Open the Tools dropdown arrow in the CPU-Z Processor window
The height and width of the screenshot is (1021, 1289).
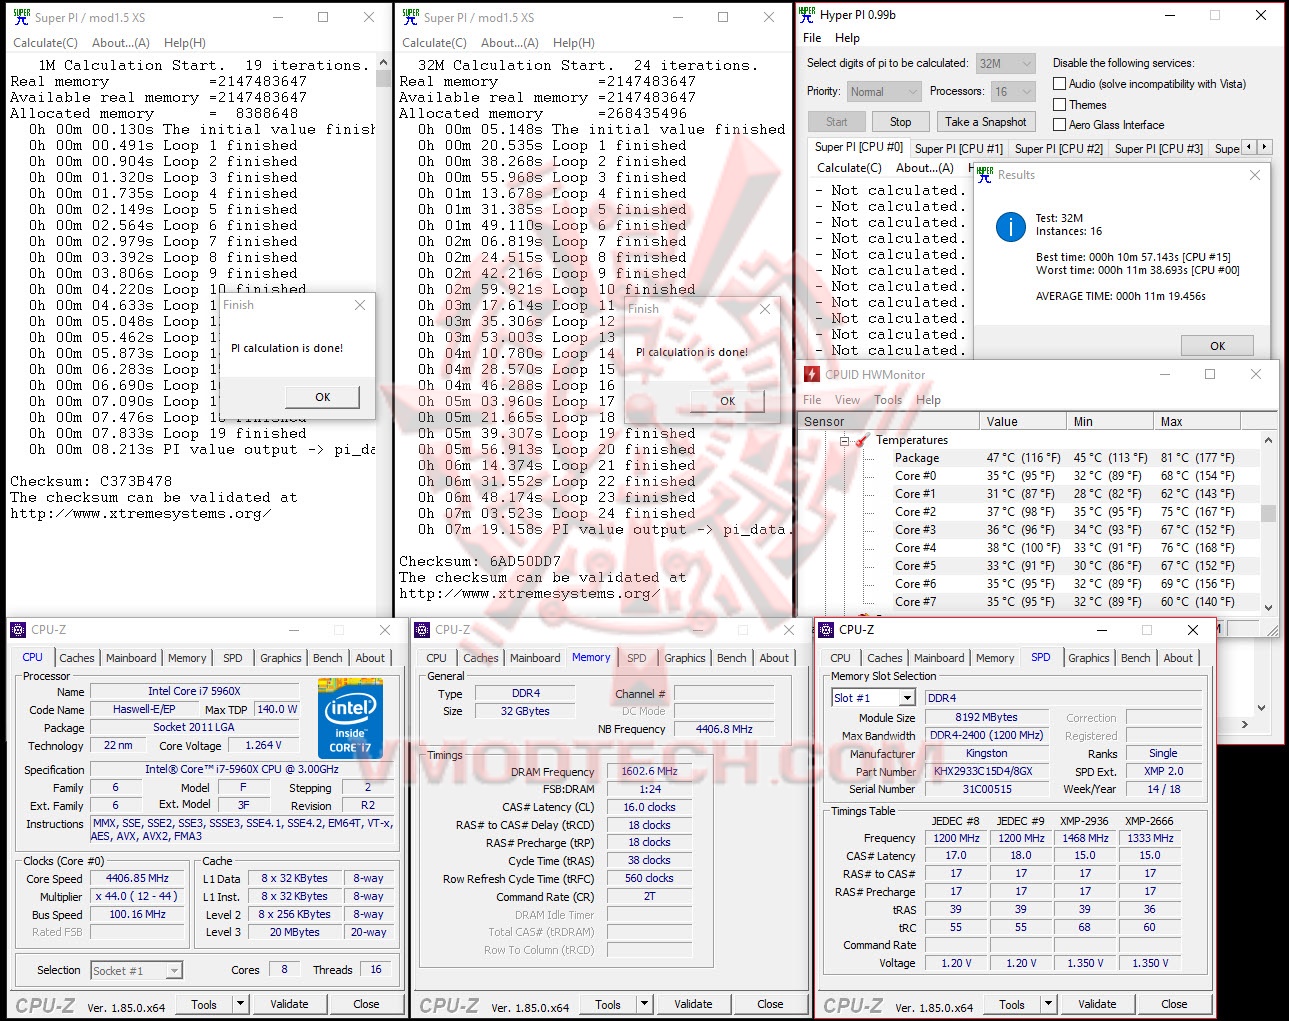(240, 1004)
